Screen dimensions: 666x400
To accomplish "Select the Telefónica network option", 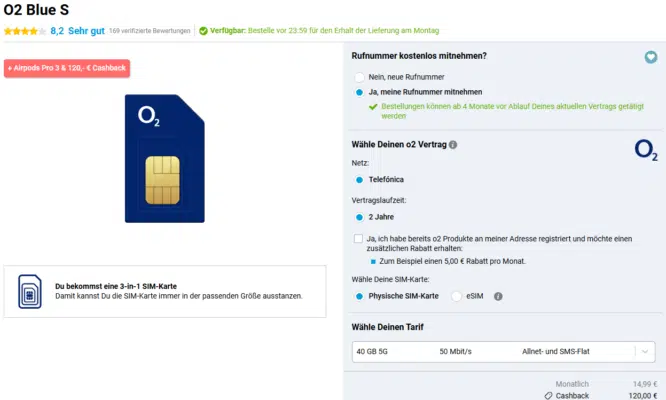I will point(359,179).
